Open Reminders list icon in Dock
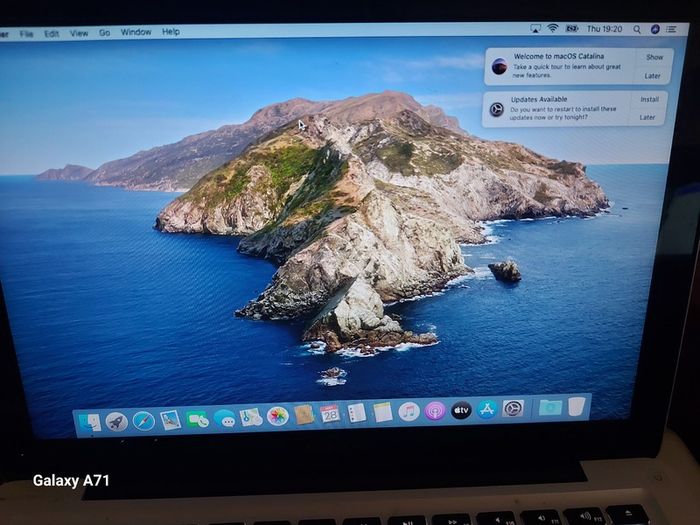 (x=357, y=413)
